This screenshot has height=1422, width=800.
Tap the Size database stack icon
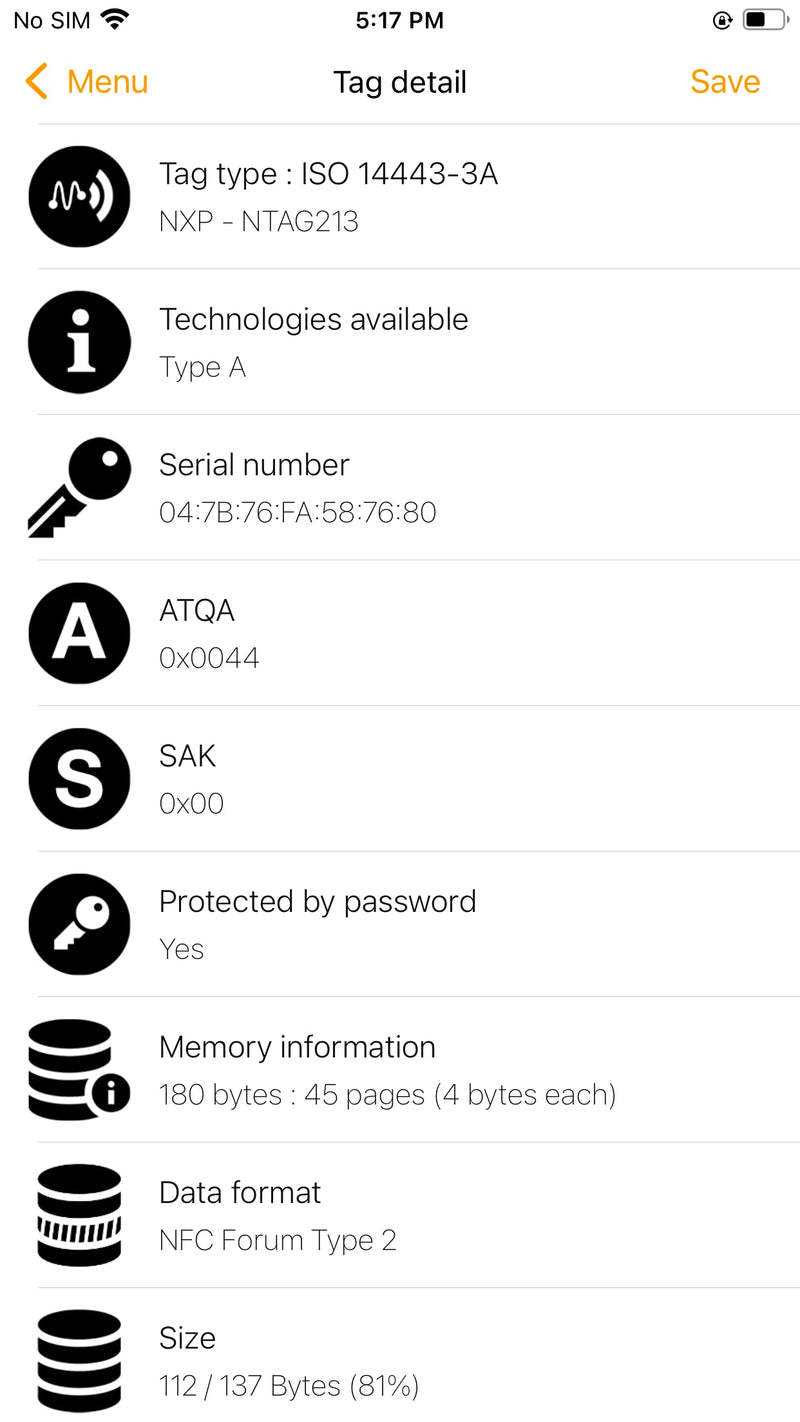point(79,1360)
